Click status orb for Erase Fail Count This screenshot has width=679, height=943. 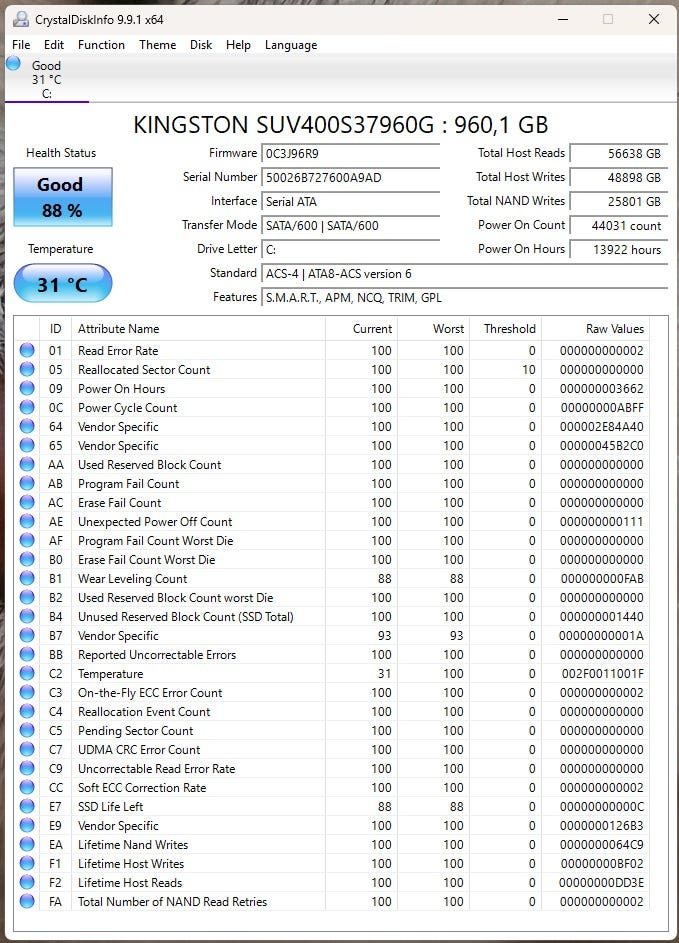(27, 502)
